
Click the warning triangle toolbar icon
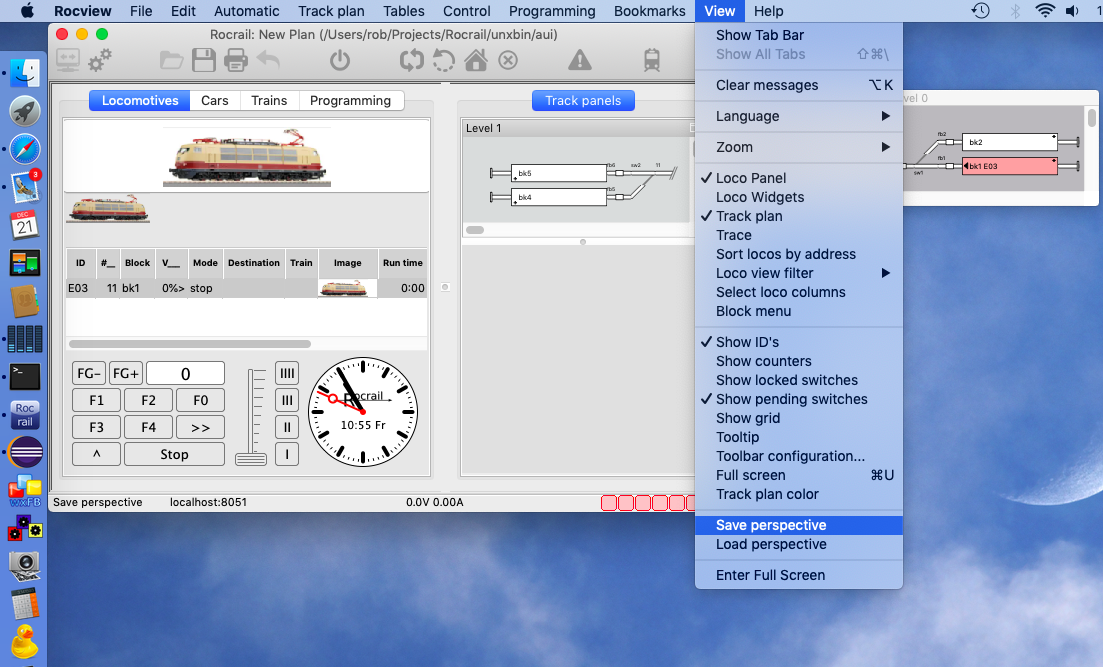pos(579,61)
